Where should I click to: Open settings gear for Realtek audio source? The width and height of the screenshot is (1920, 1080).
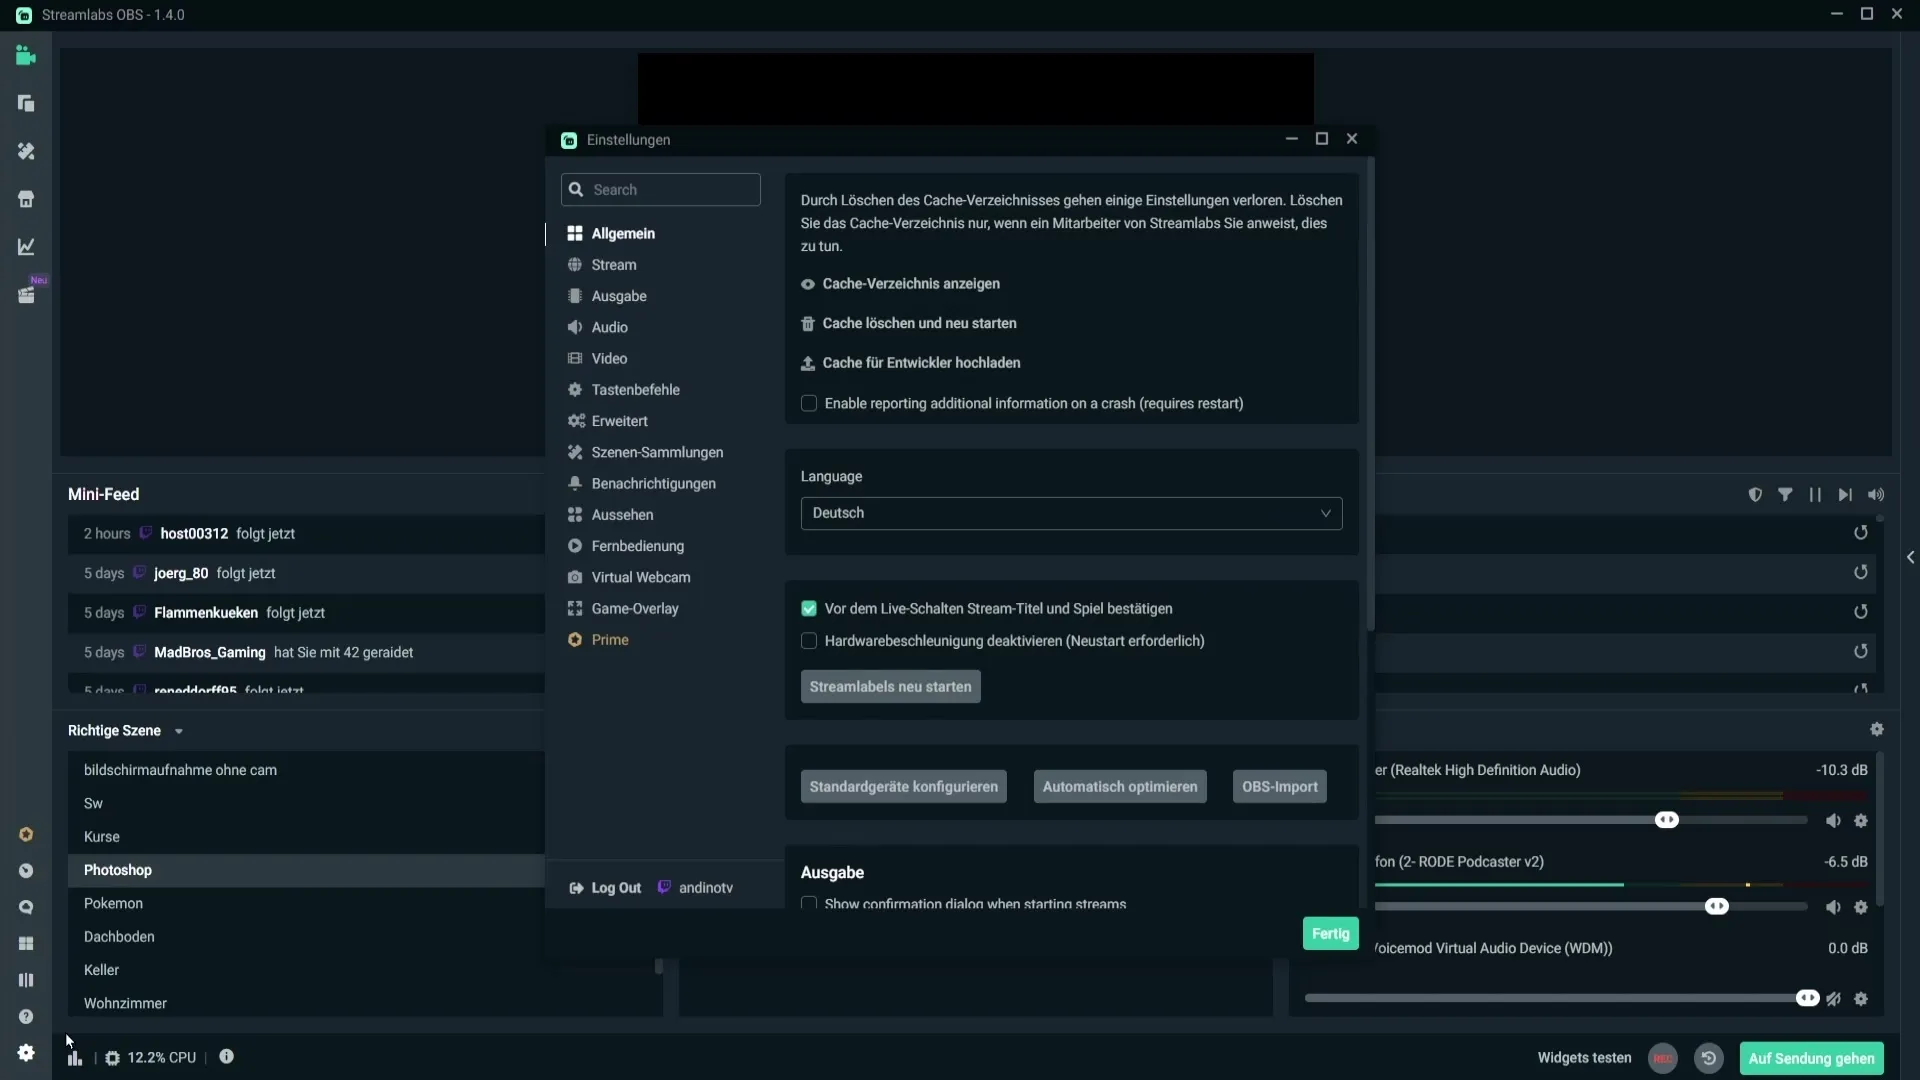(x=1861, y=821)
